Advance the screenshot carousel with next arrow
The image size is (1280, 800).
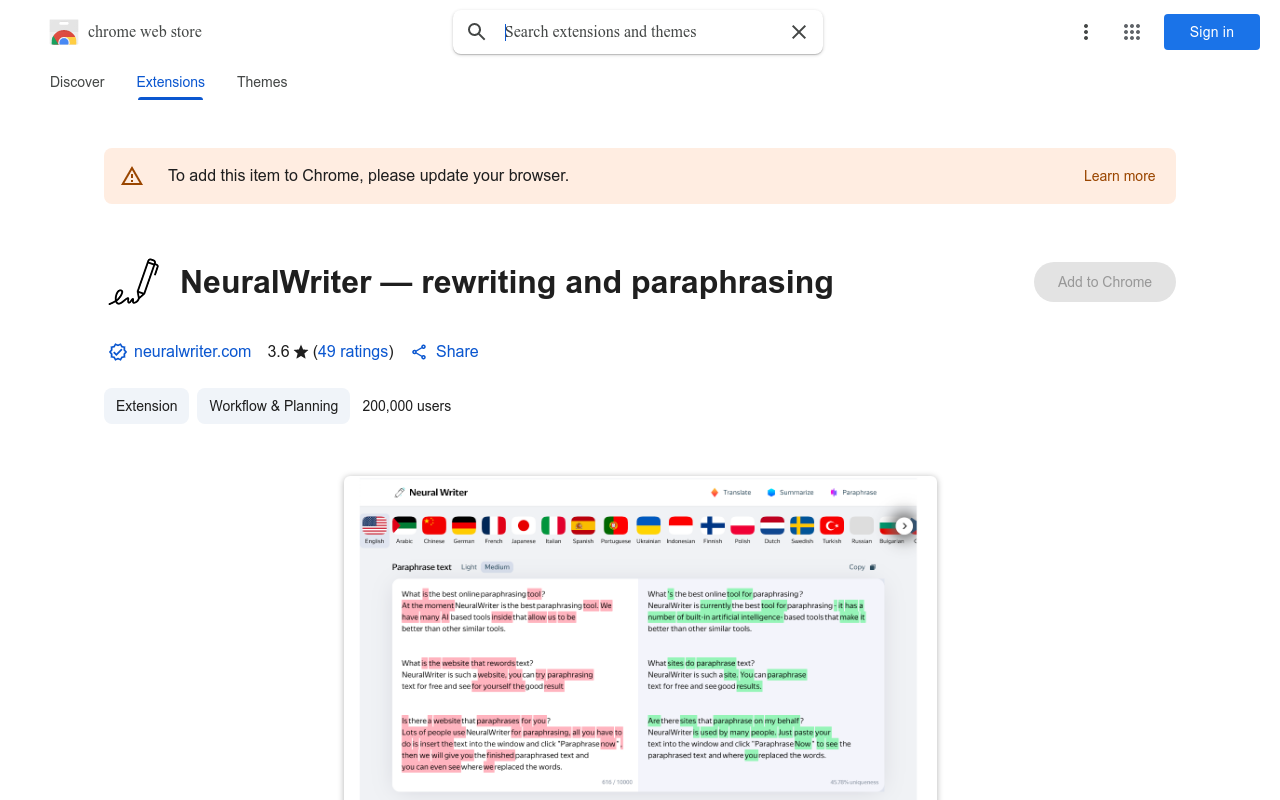pos(904,526)
